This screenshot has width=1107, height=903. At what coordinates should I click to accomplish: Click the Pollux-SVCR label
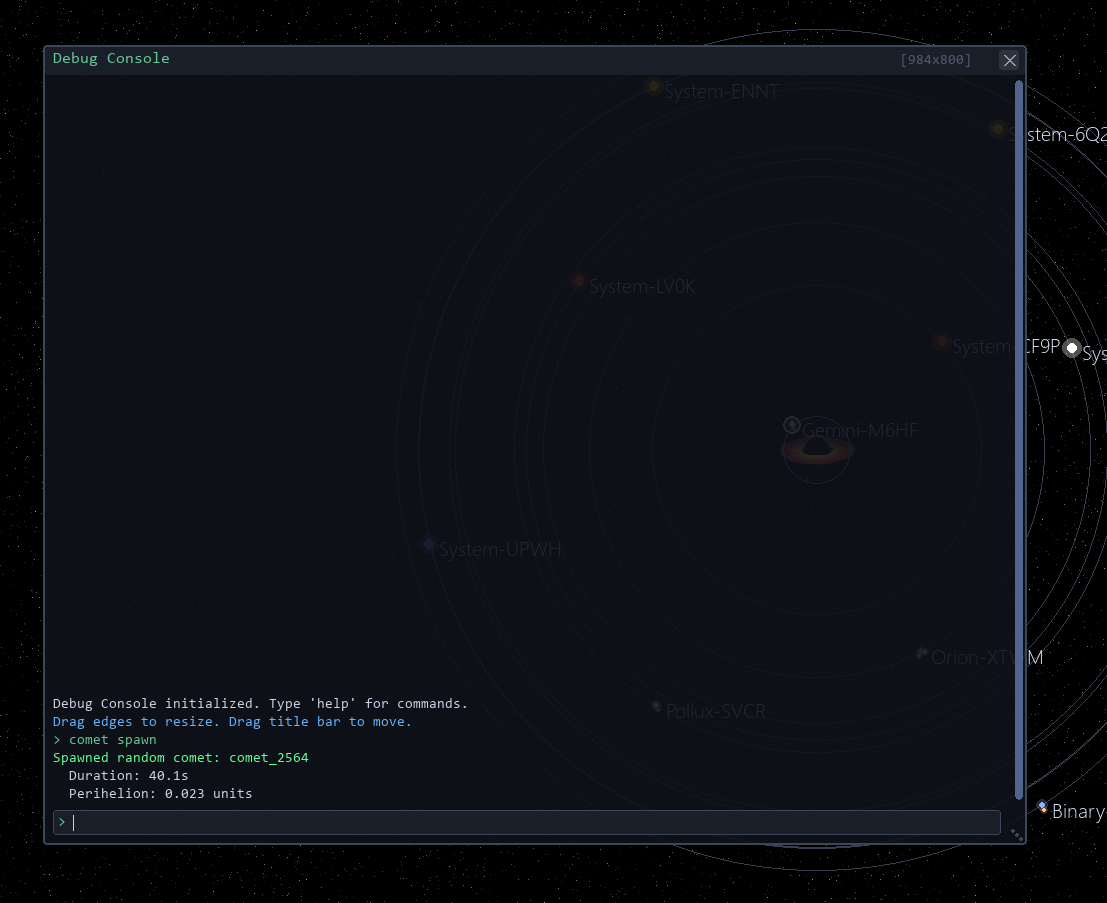pyautogui.click(x=716, y=711)
